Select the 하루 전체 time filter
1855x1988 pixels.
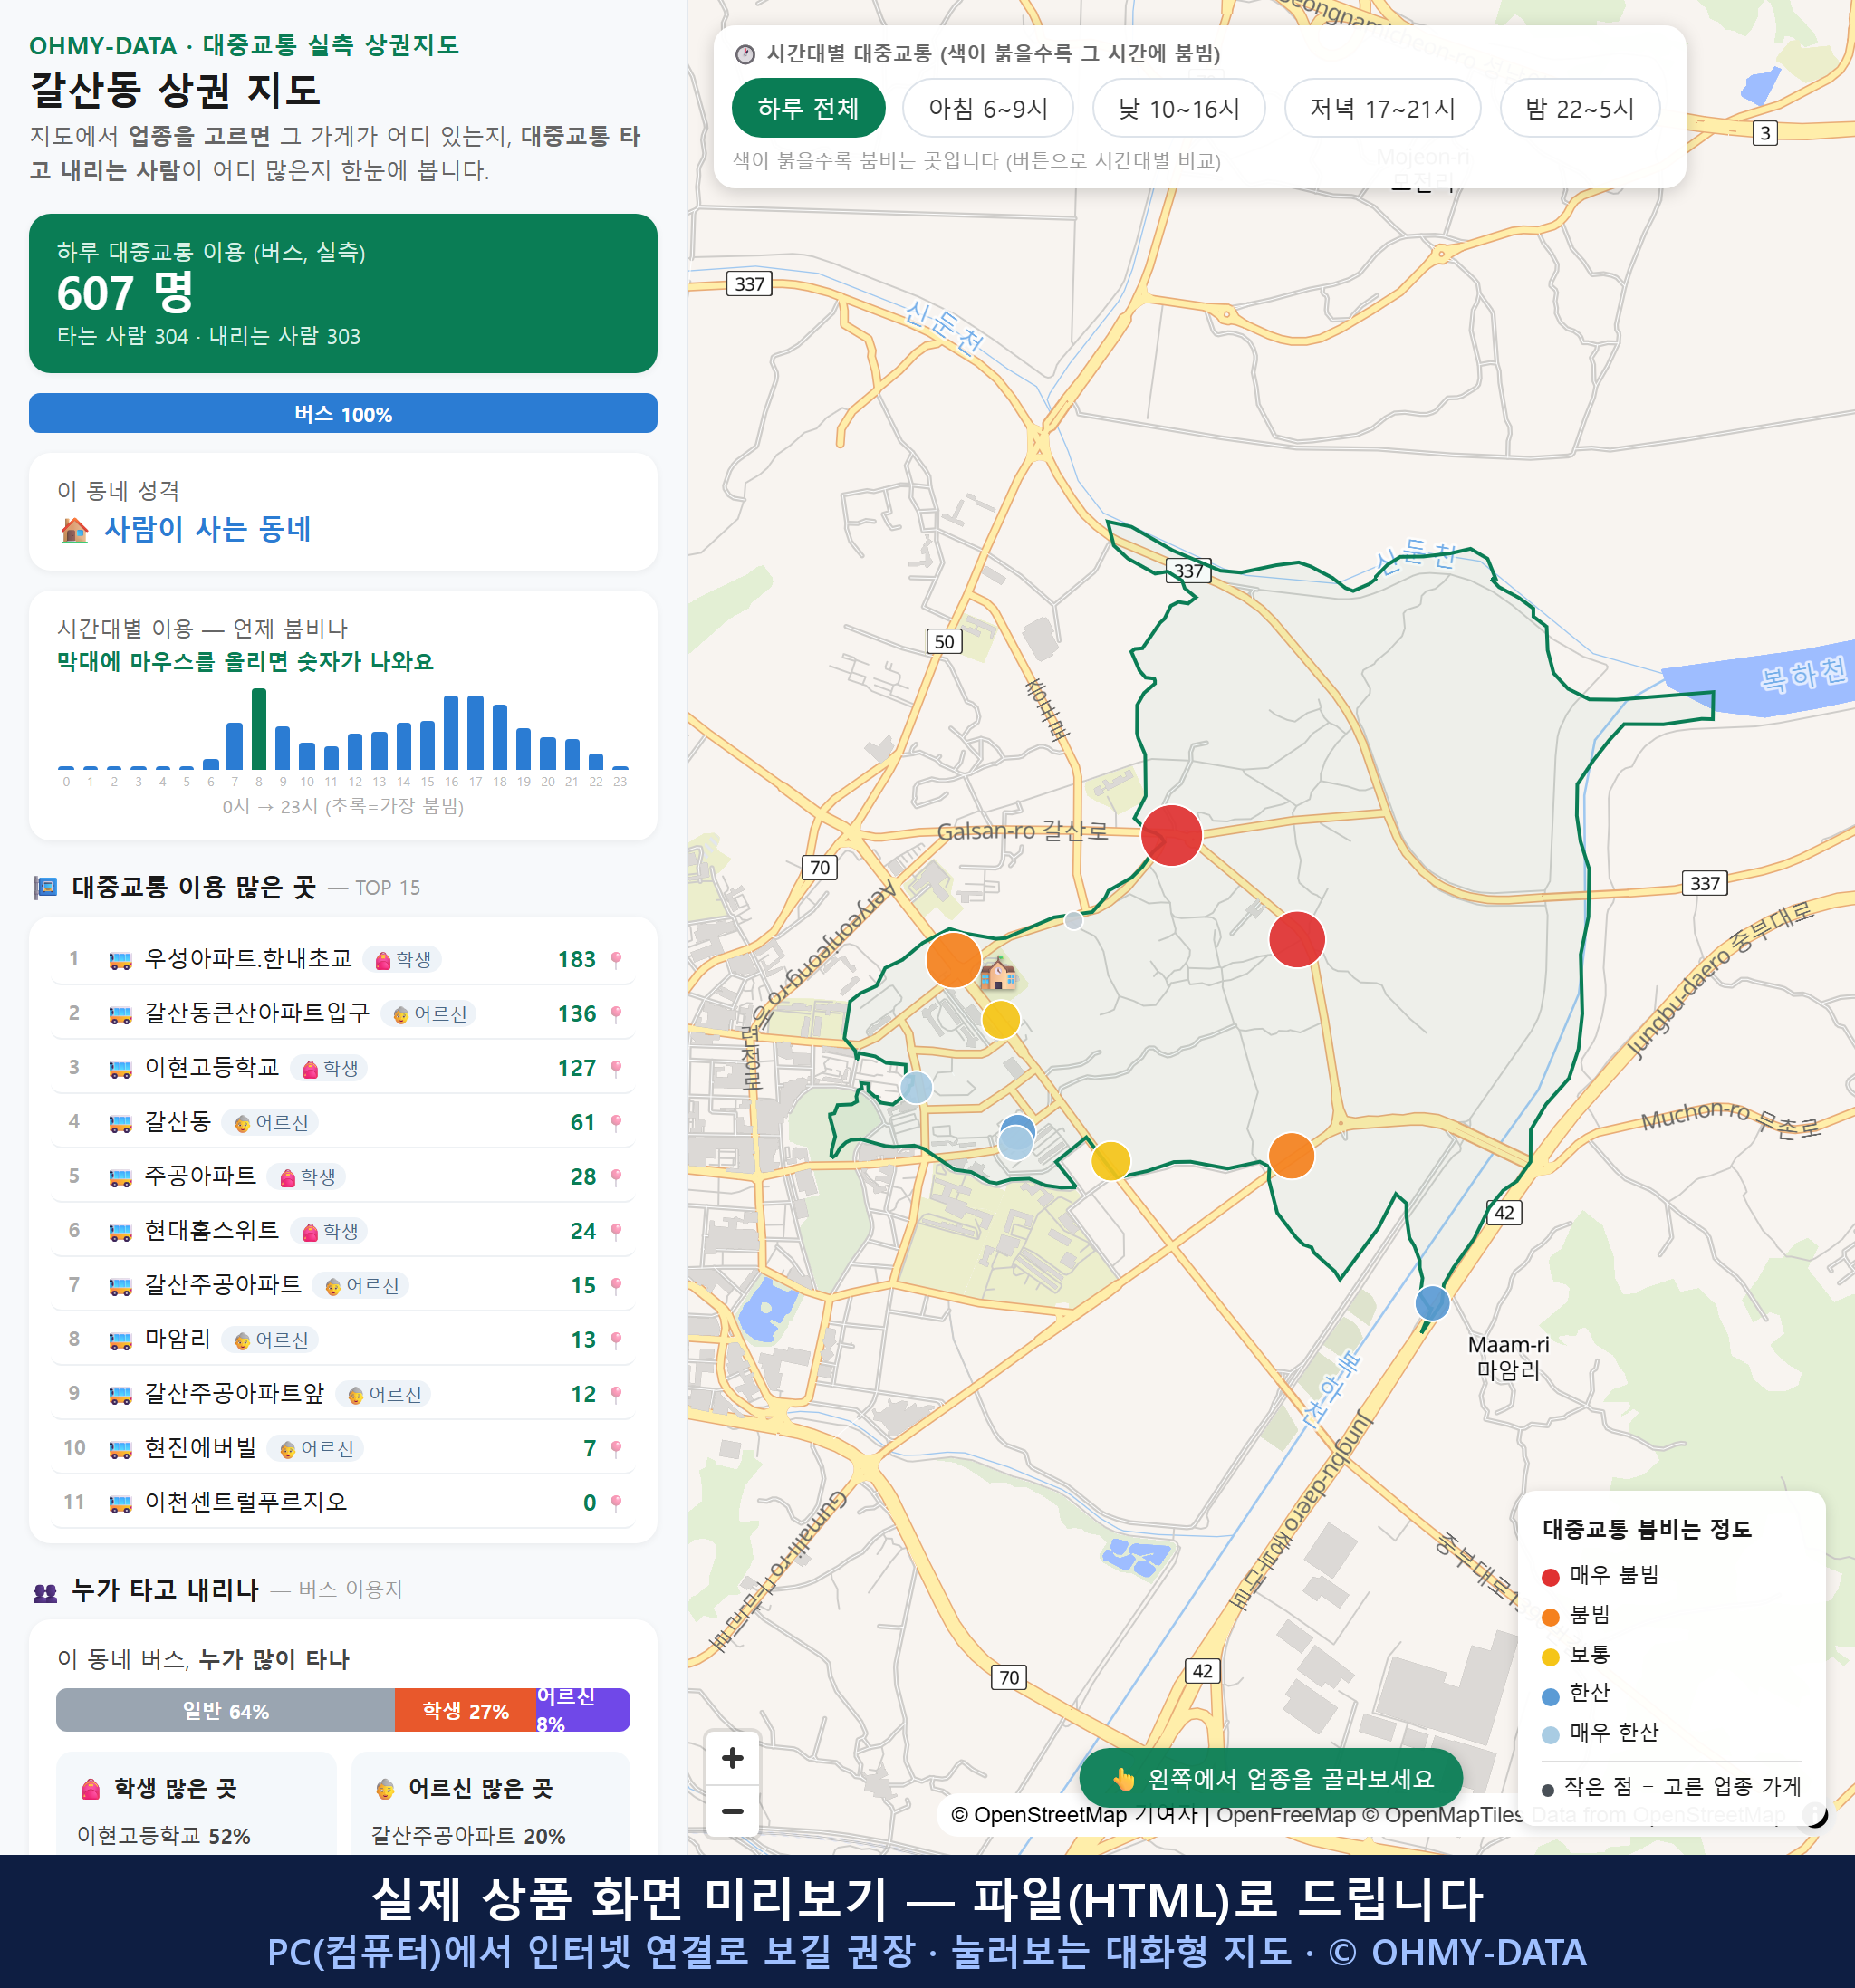pyautogui.click(x=808, y=108)
